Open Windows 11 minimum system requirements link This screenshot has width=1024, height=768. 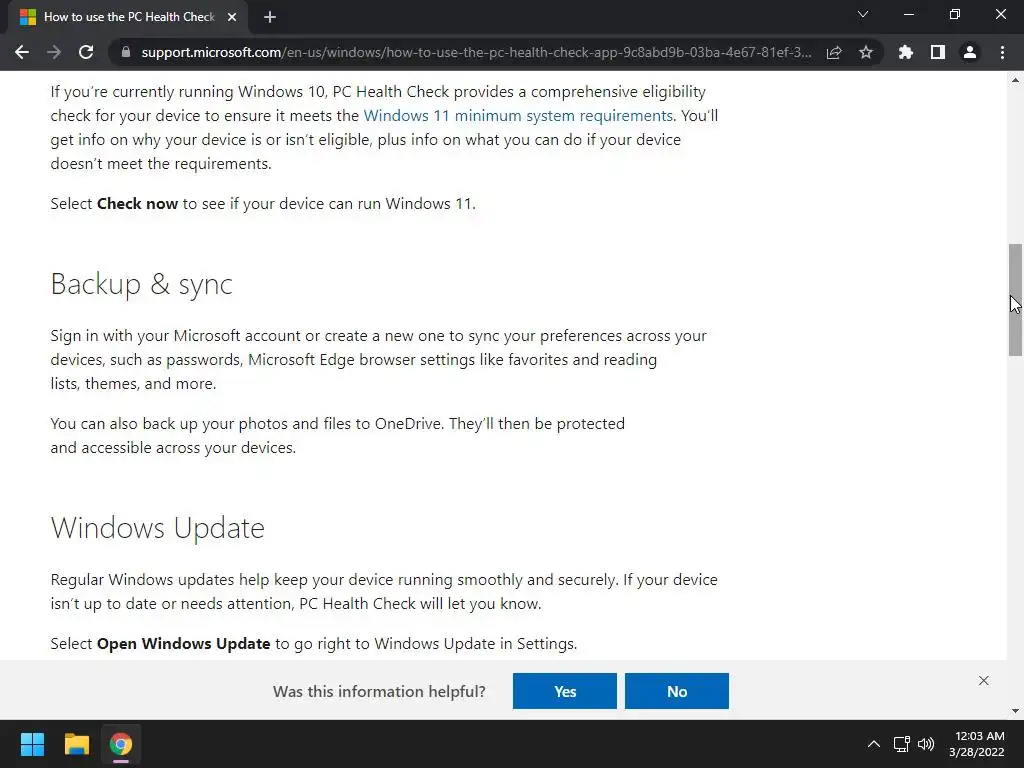point(518,115)
